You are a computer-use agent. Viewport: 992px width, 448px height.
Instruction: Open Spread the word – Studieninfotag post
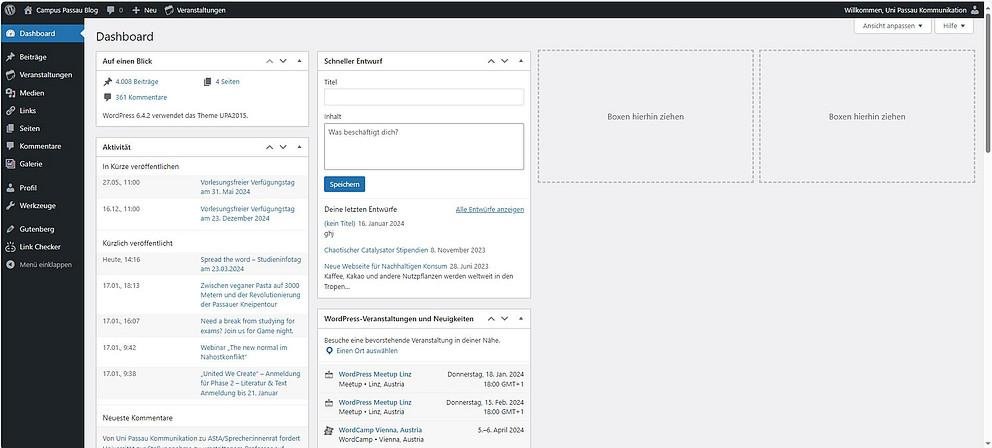(x=251, y=264)
